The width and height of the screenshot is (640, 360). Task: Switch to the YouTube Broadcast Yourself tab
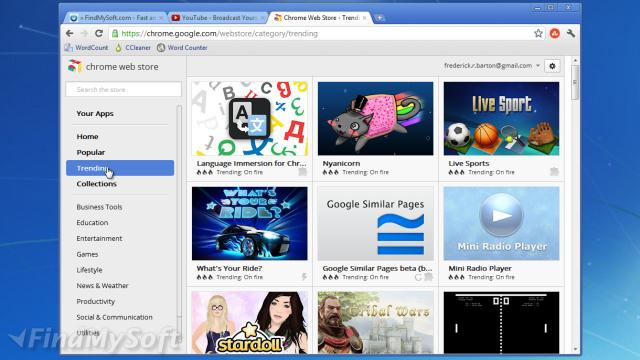click(x=218, y=18)
